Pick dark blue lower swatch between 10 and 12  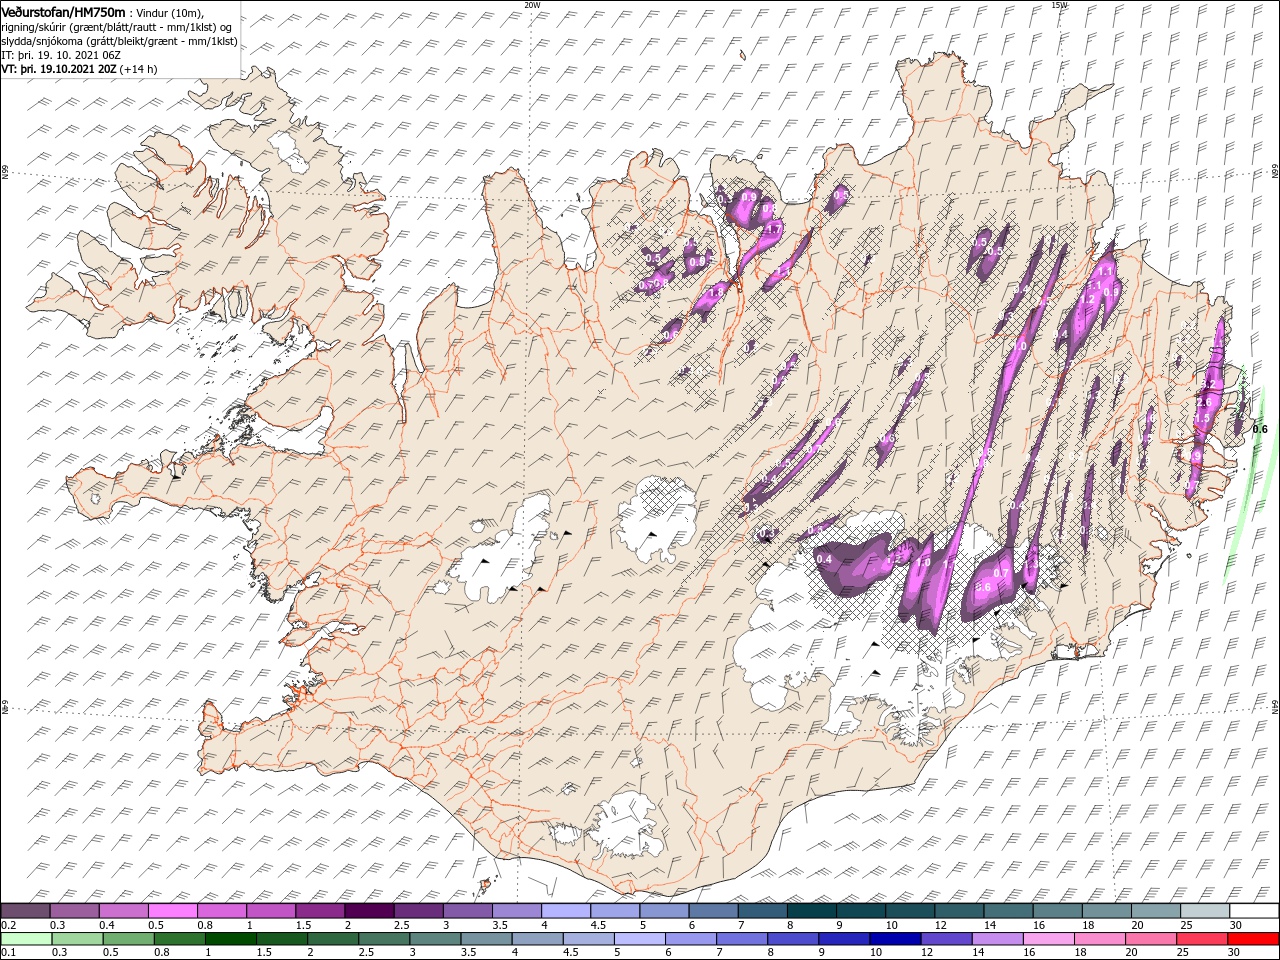click(x=893, y=939)
